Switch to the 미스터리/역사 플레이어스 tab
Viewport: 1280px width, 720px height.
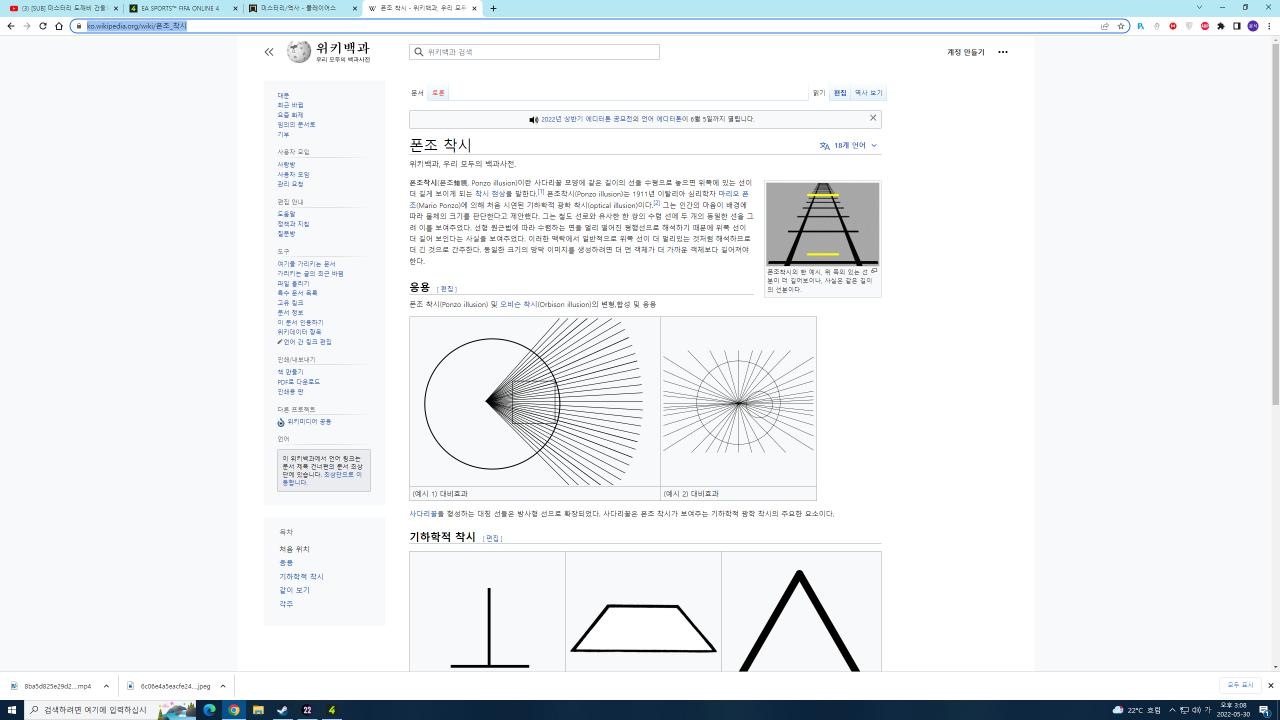[x=302, y=8]
